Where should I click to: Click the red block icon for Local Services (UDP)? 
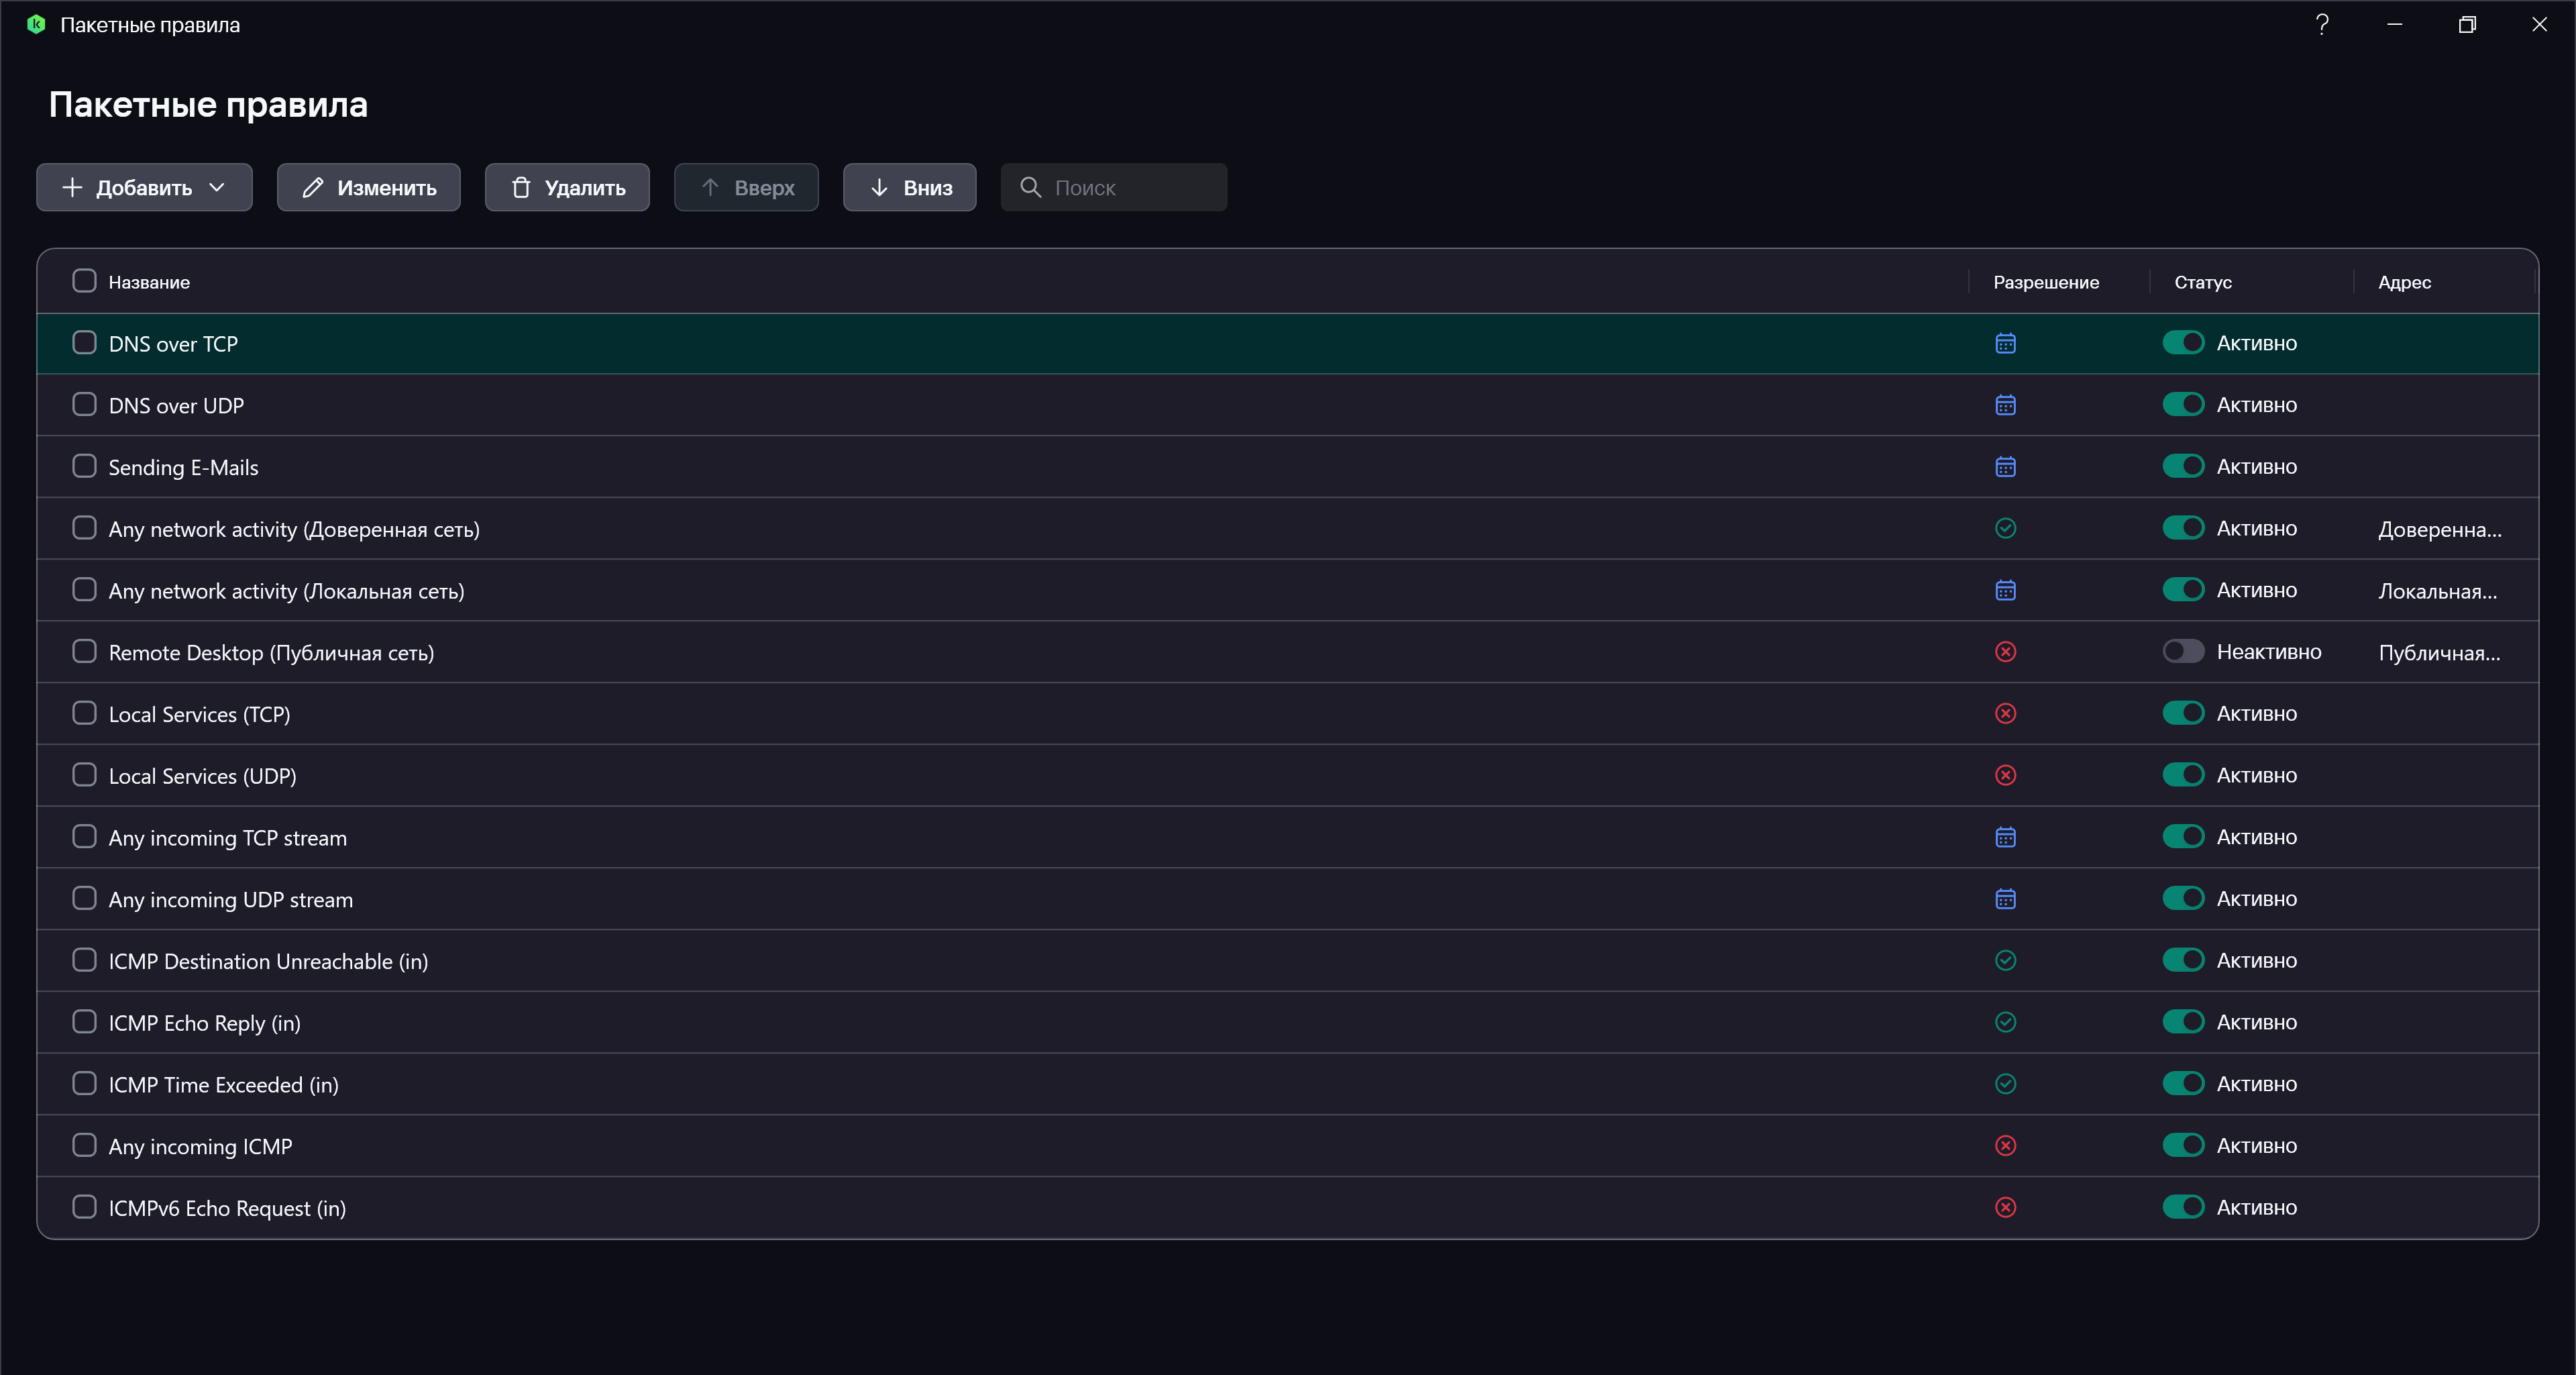2005,775
